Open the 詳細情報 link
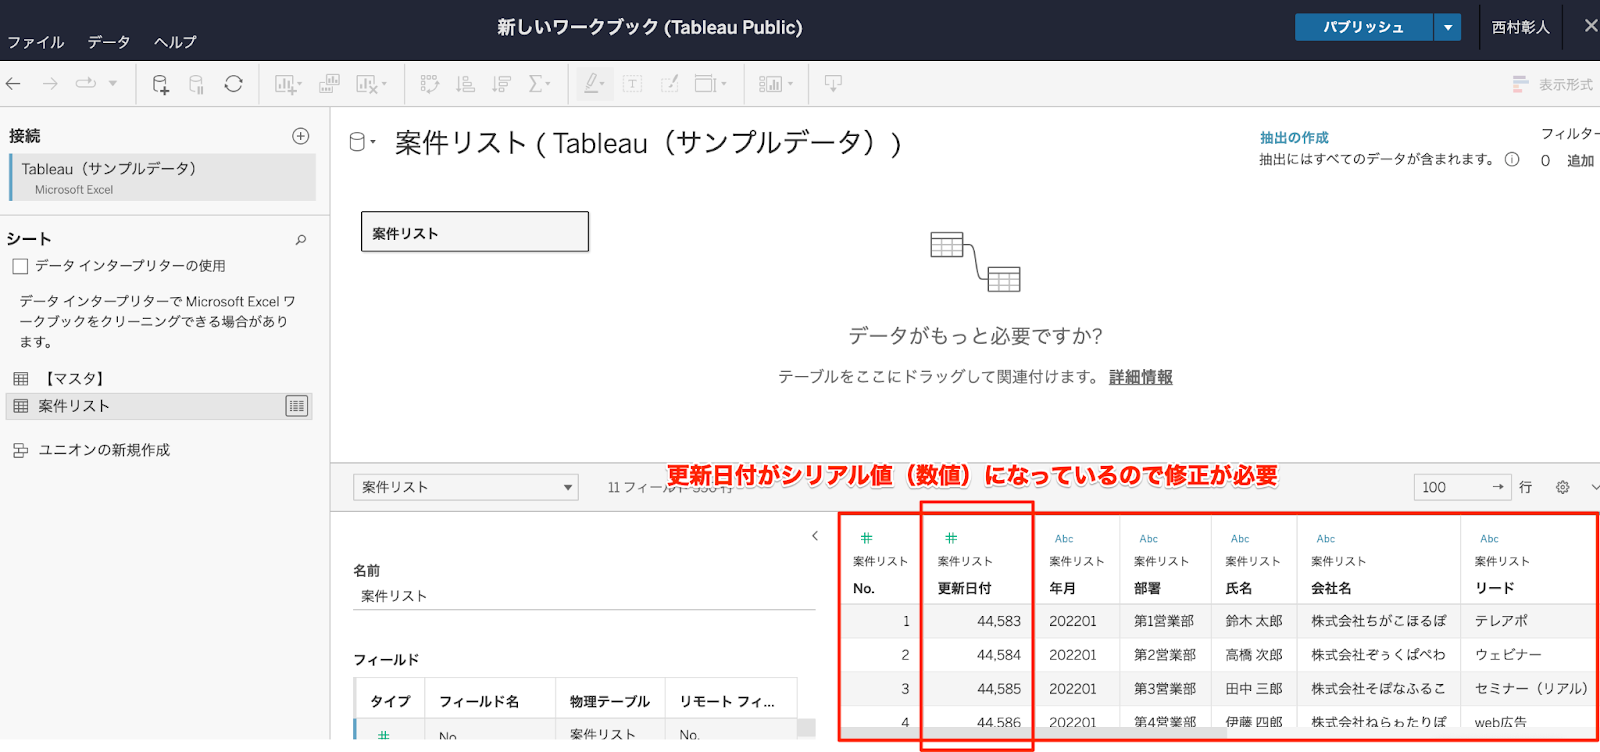The height and width of the screenshot is (752, 1600). pos(1141,377)
